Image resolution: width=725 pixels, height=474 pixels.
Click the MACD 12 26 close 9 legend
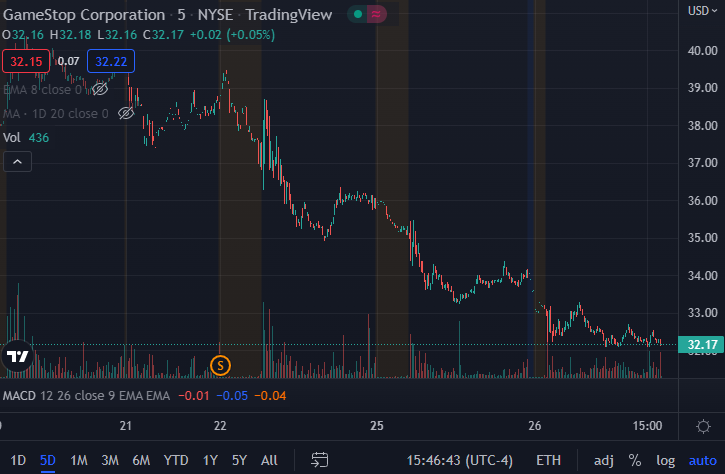point(86,396)
